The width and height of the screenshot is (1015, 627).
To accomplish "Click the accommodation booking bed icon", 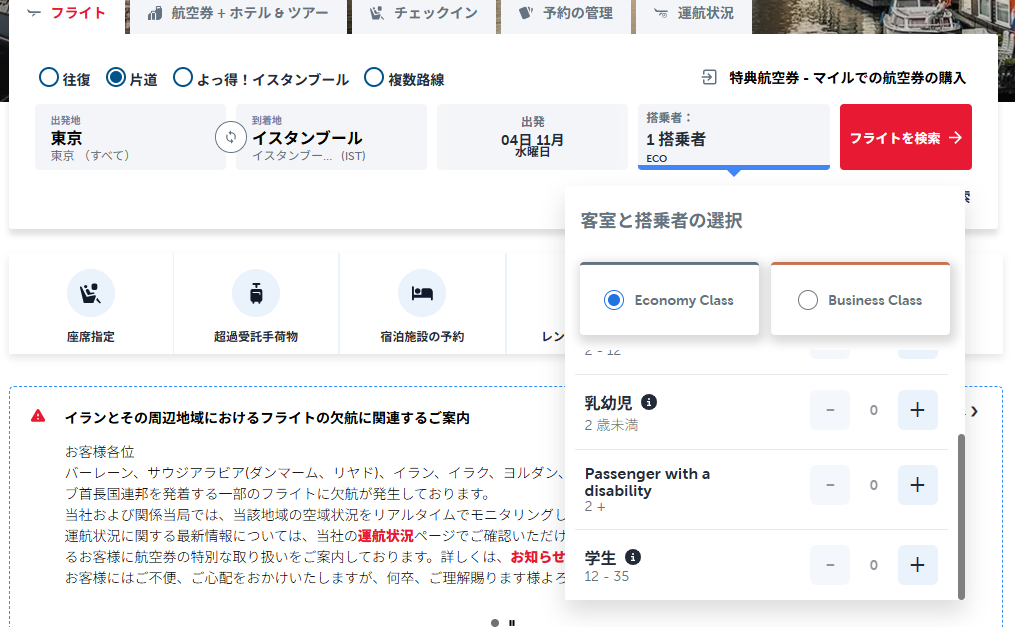I will point(421,293).
